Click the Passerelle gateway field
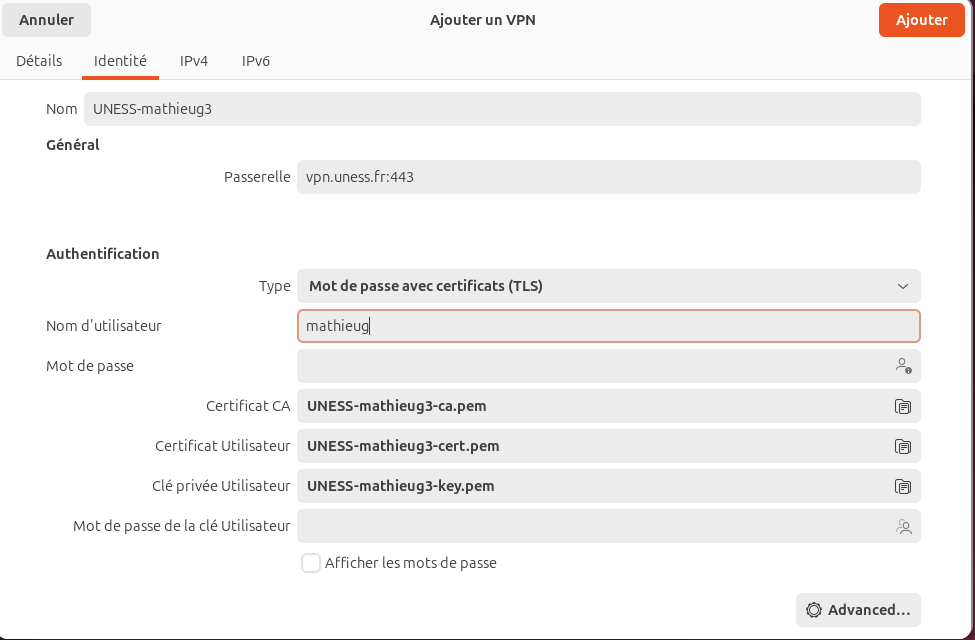The width and height of the screenshot is (975, 640). click(608, 177)
